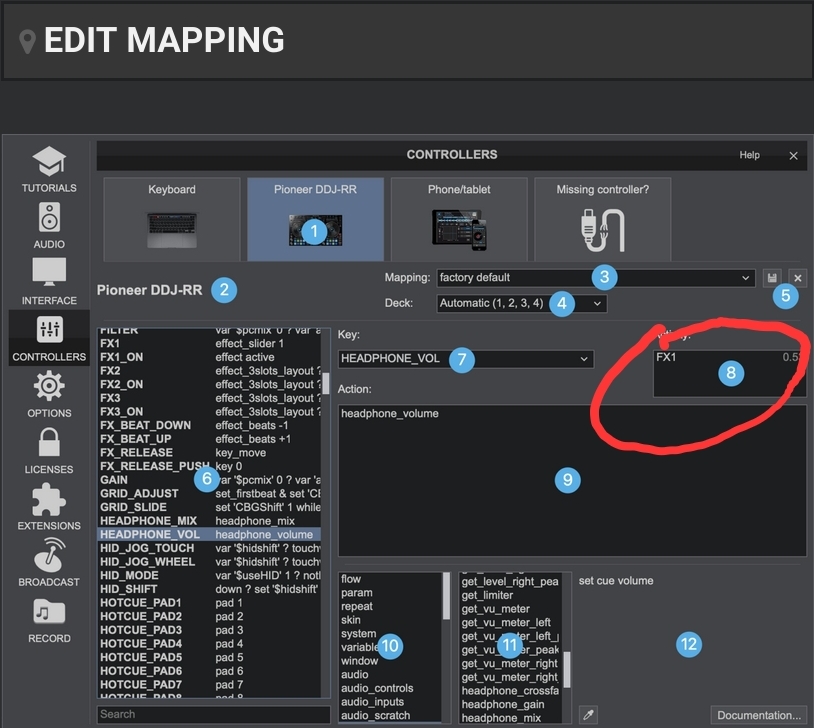The width and height of the screenshot is (814, 728).
Task: Open the Record section
Action: pos(49,620)
